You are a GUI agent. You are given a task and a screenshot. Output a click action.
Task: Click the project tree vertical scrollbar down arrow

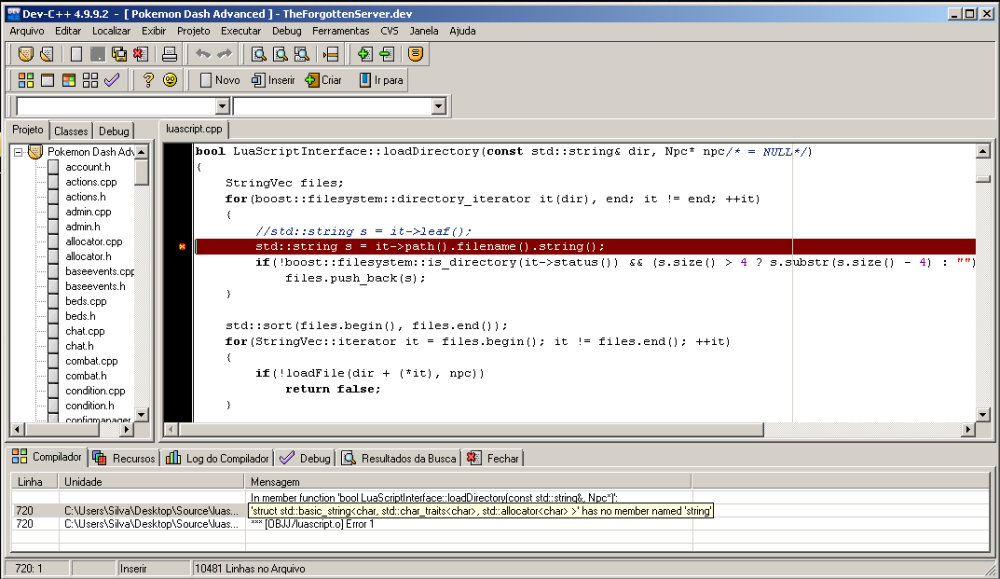pos(142,415)
